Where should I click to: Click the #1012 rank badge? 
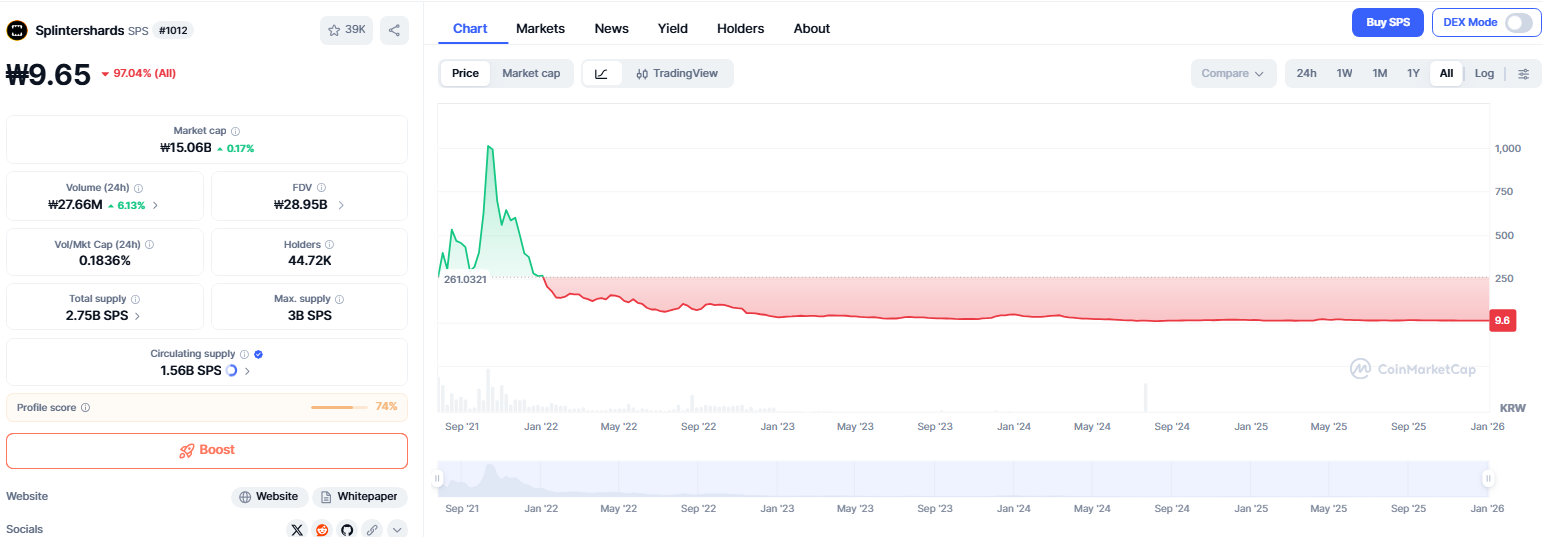pyautogui.click(x=173, y=30)
